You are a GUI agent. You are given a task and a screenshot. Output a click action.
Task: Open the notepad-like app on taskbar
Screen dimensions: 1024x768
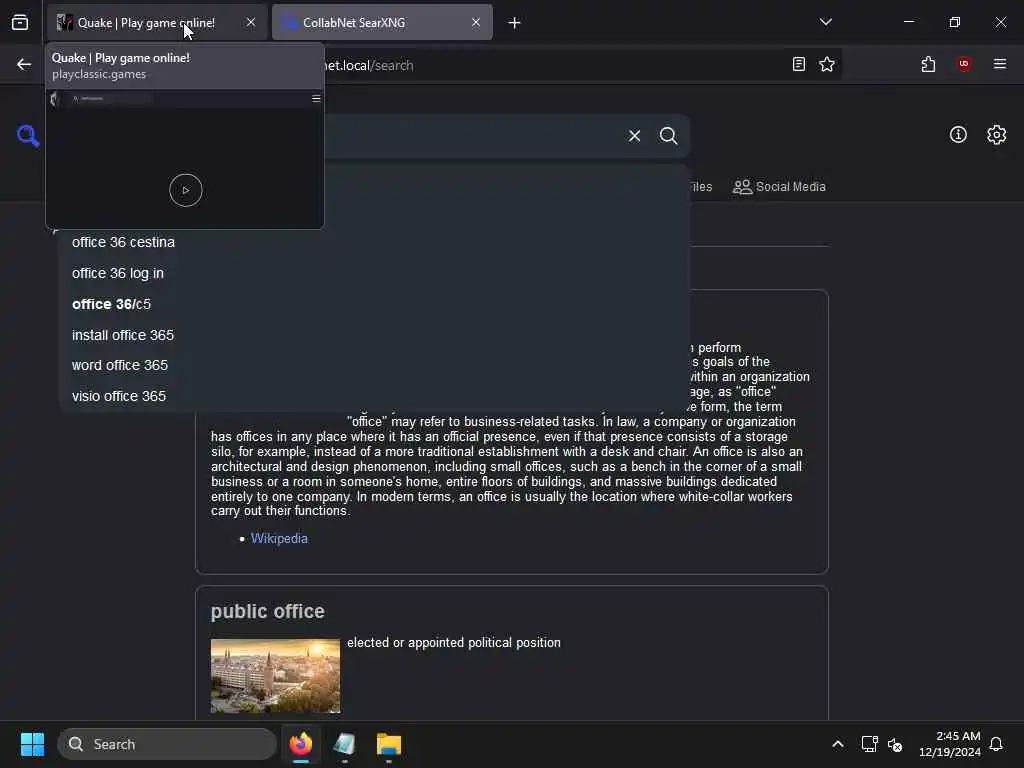pyautogui.click(x=344, y=744)
